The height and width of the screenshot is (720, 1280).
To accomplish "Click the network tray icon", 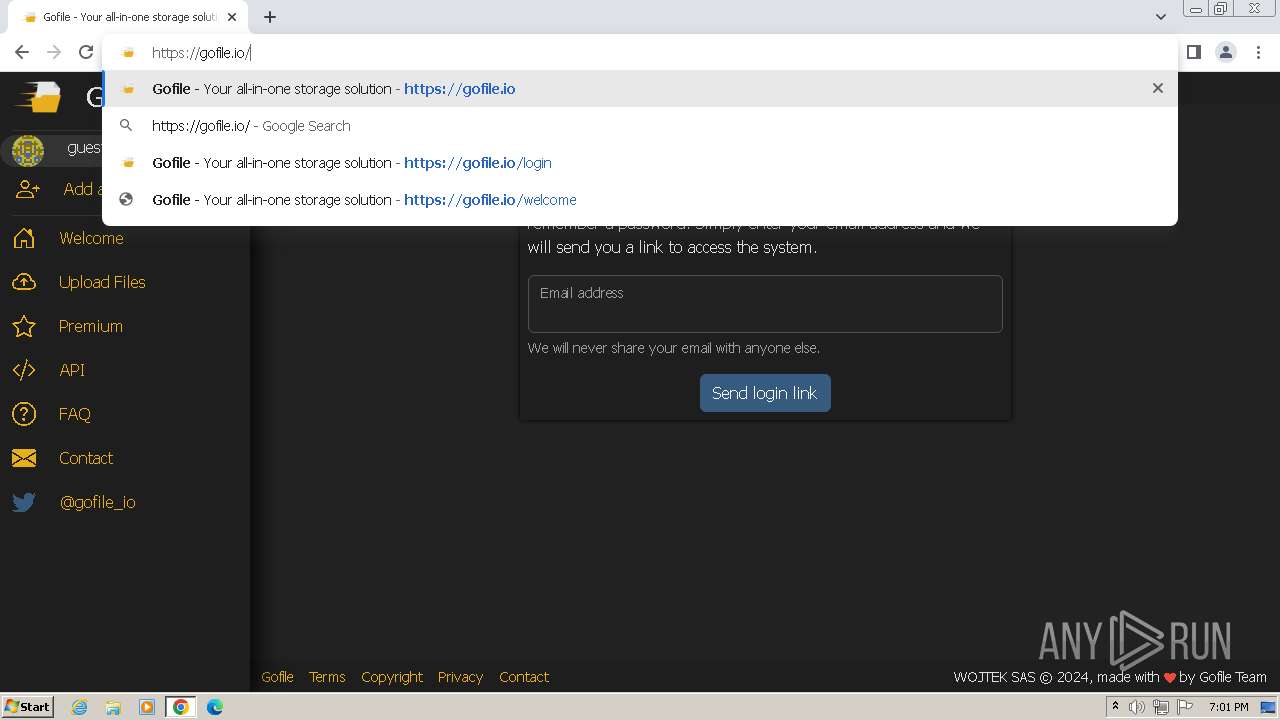I will click(1161, 707).
